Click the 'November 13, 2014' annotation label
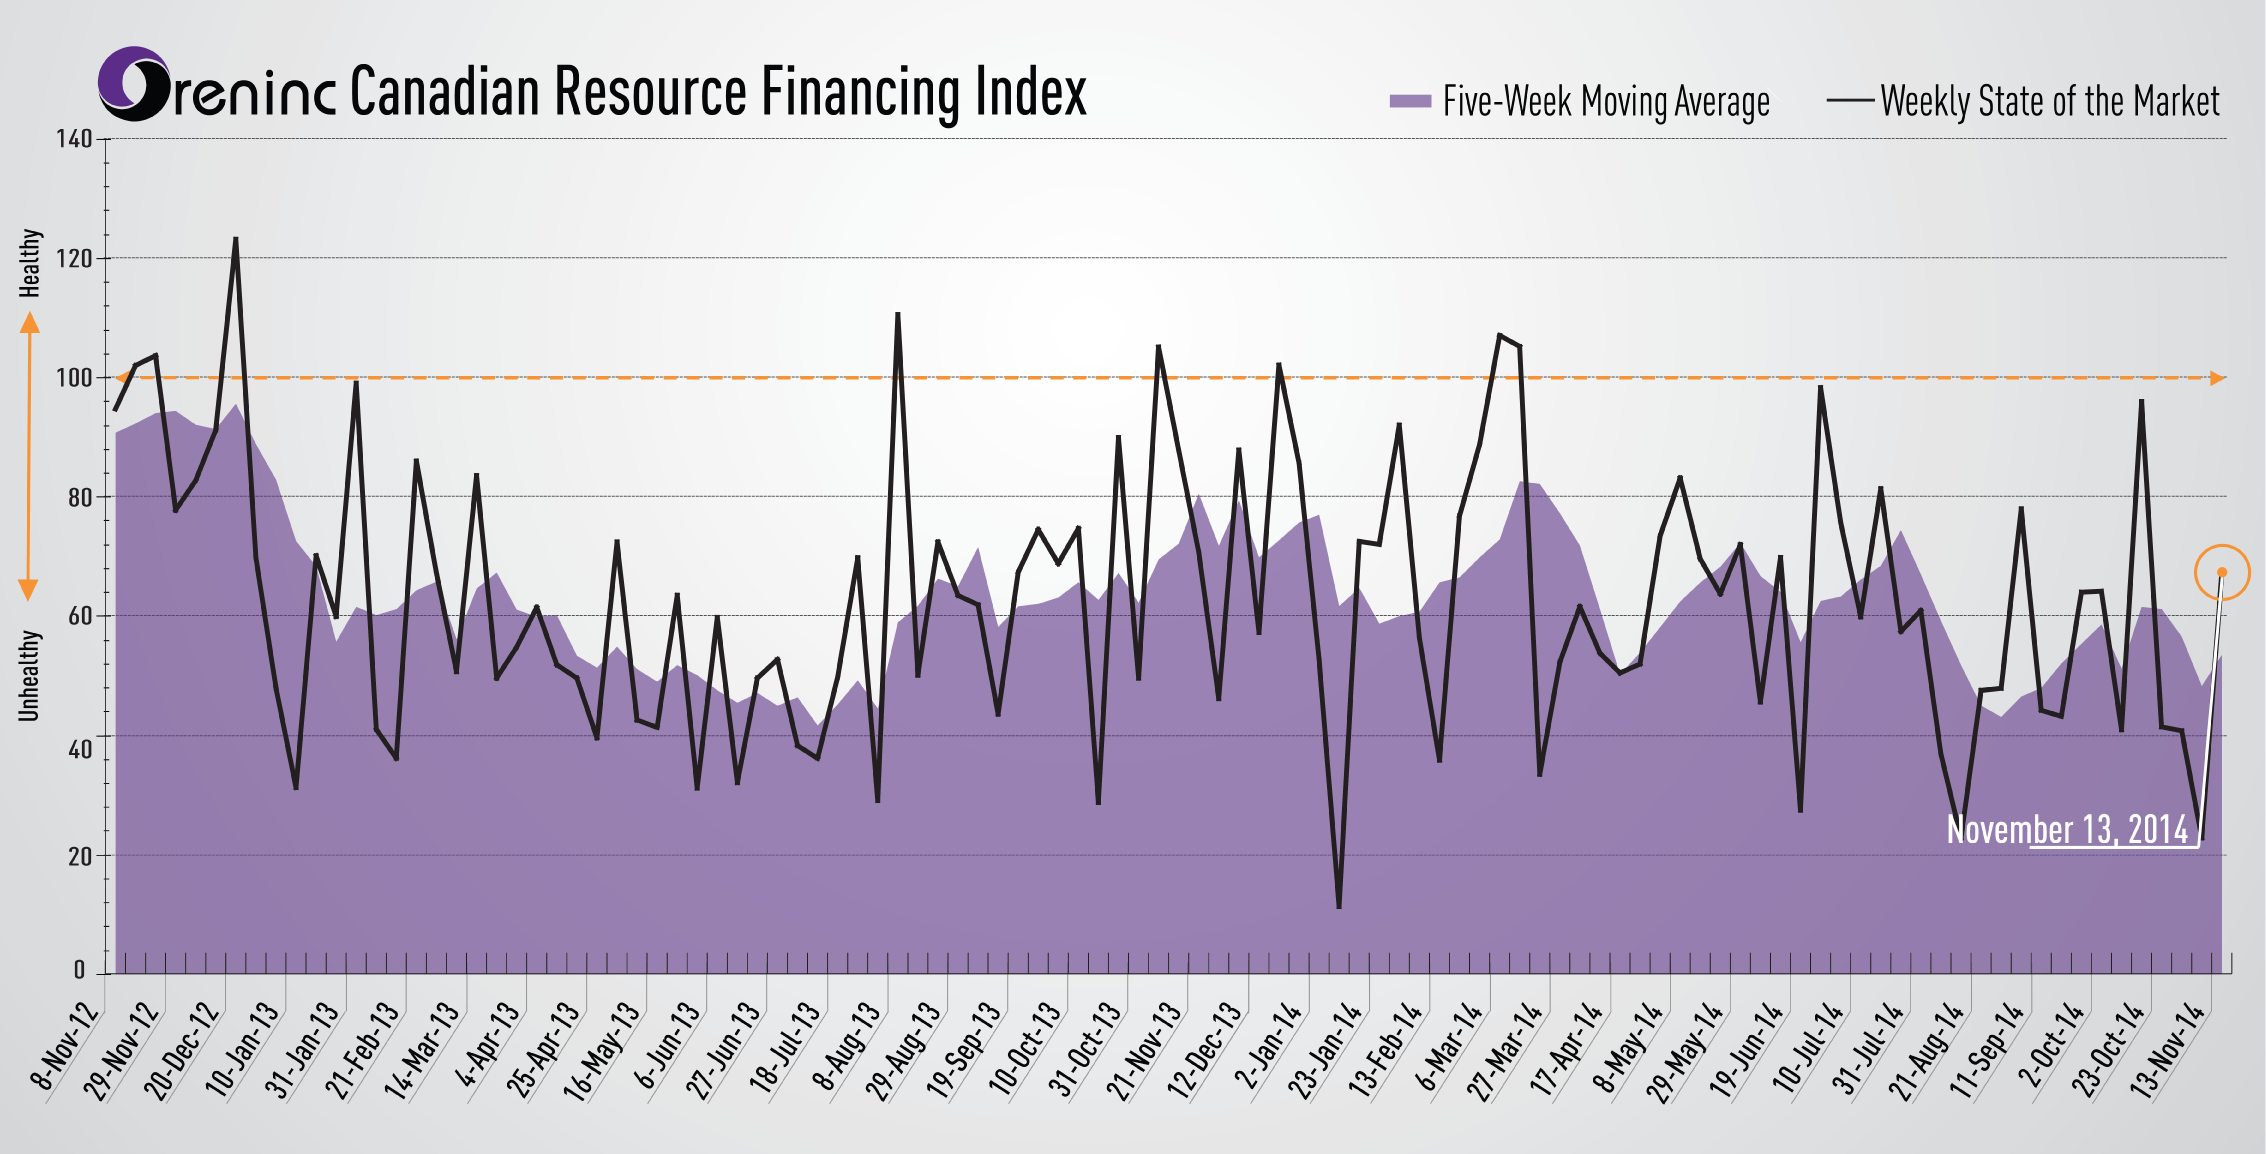 tap(2068, 830)
